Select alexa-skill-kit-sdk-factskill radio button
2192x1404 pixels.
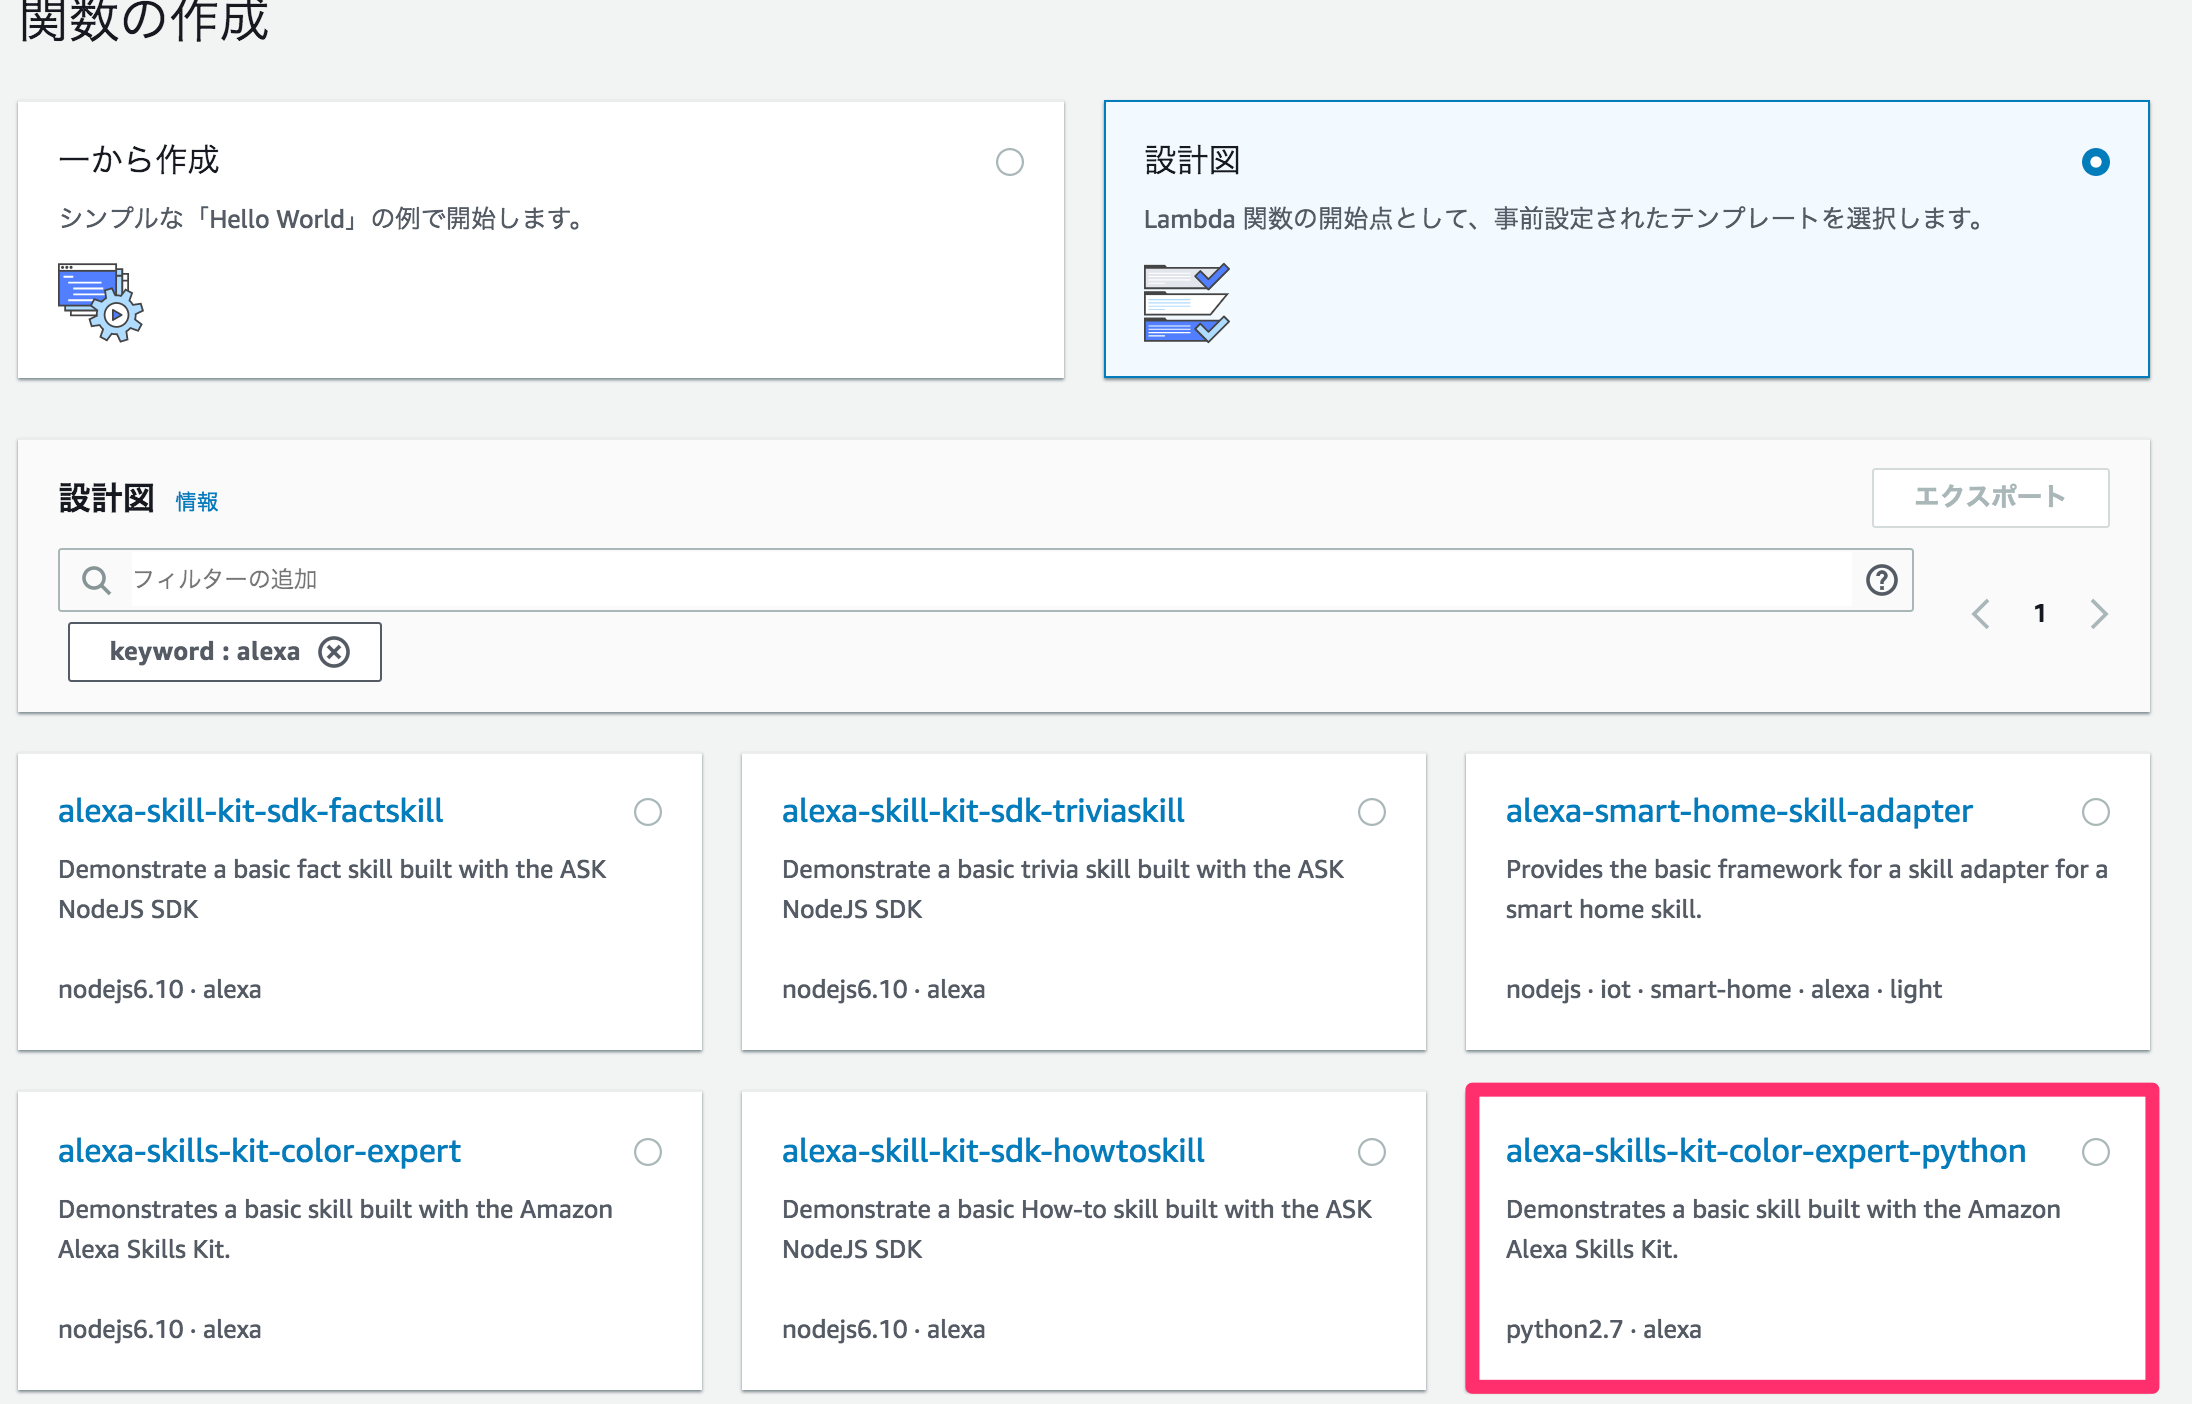648,812
